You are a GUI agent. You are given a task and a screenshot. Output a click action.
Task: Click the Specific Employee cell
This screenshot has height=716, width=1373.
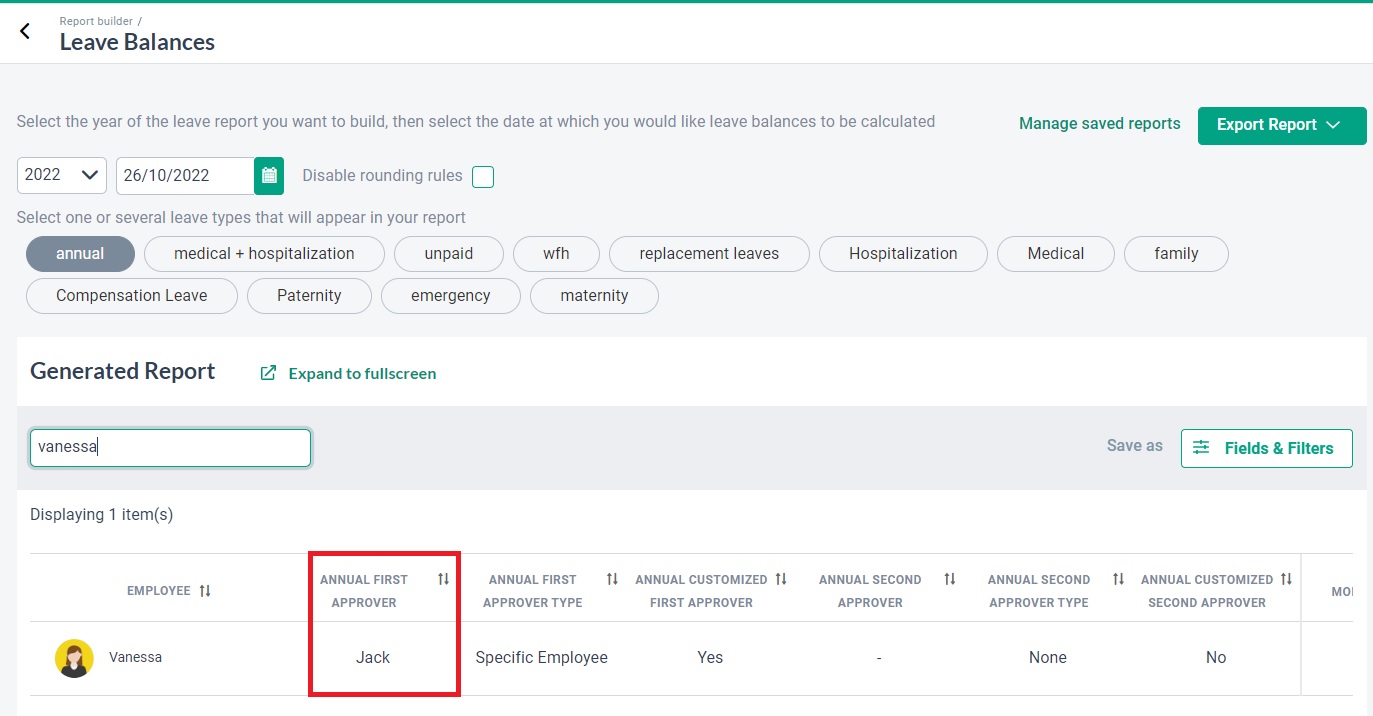[x=542, y=658]
